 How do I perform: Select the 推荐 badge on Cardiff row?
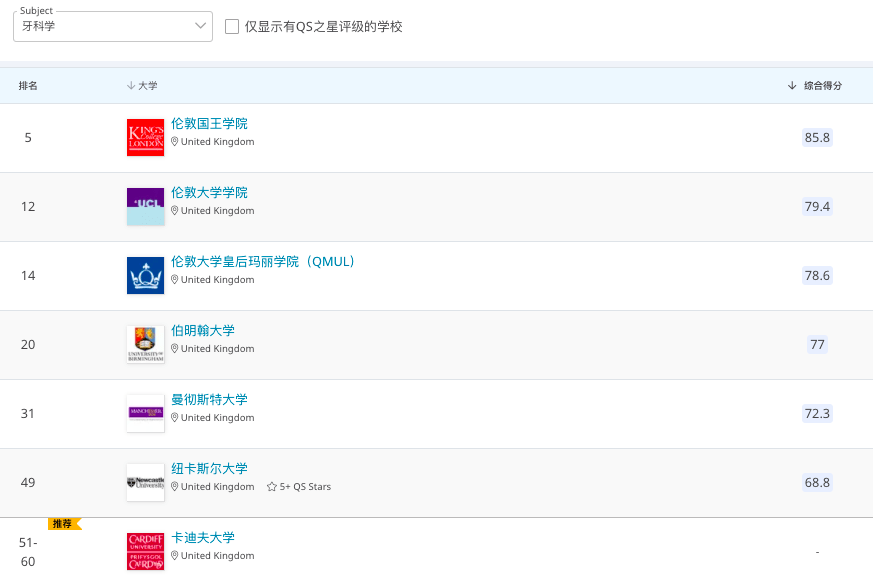(63, 524)
